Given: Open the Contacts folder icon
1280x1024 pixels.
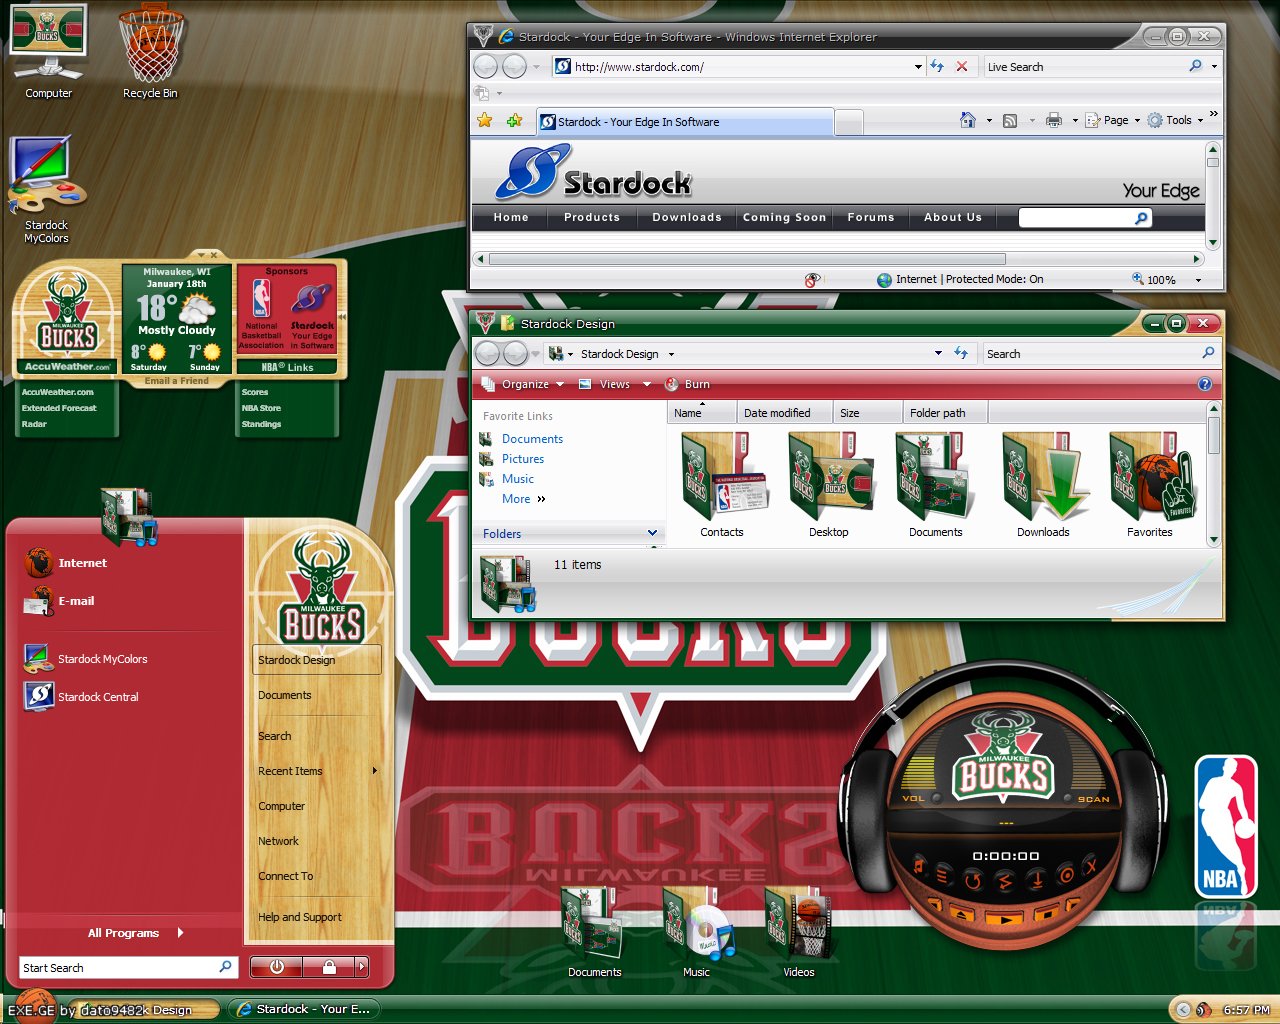Looking at the screenshot, I should tap(722, 485).
